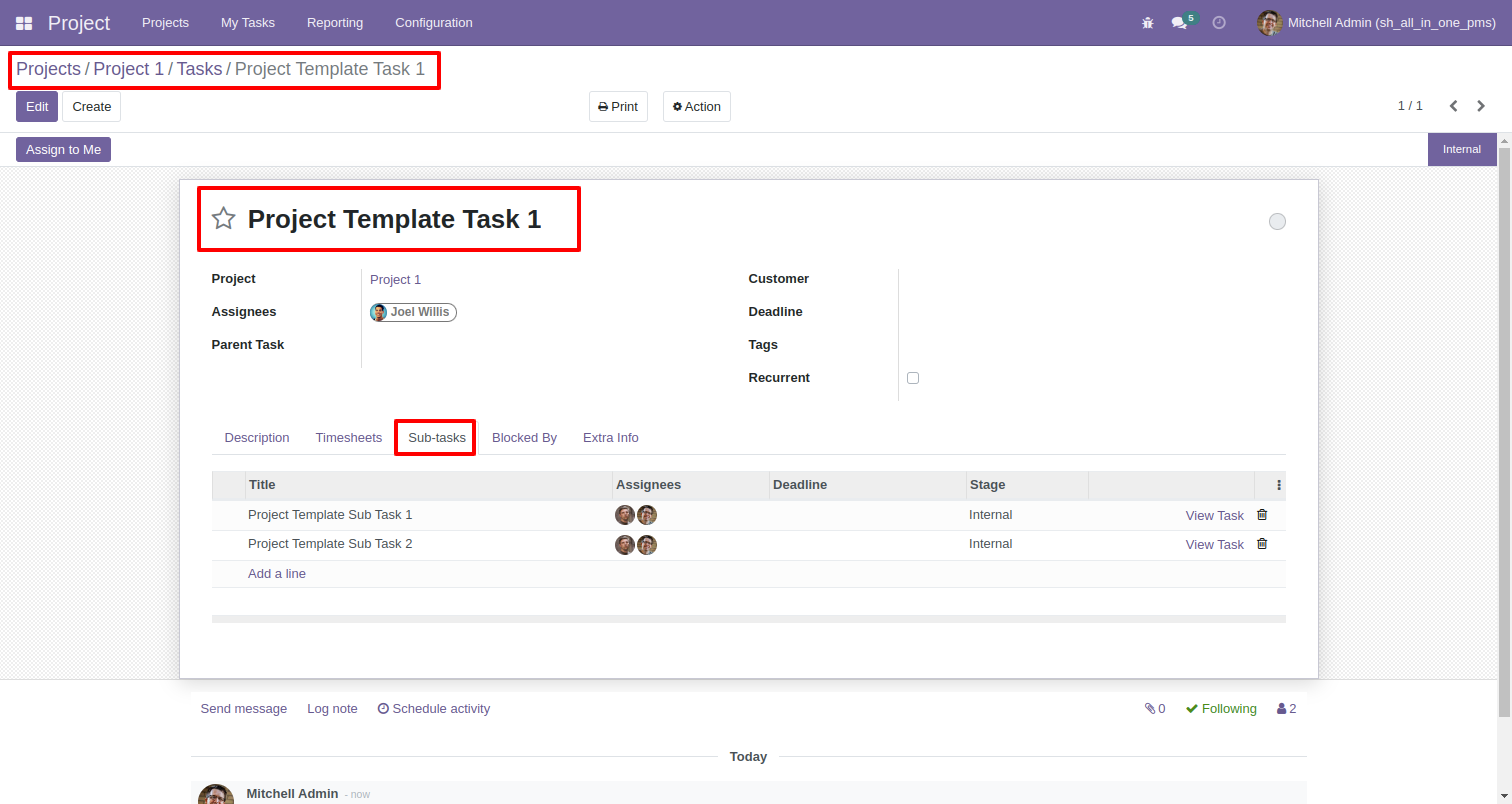Click the Internal stage cell of Sub Task 1
This screenshot has width=1512, height=804.
(x=991, y=515)
